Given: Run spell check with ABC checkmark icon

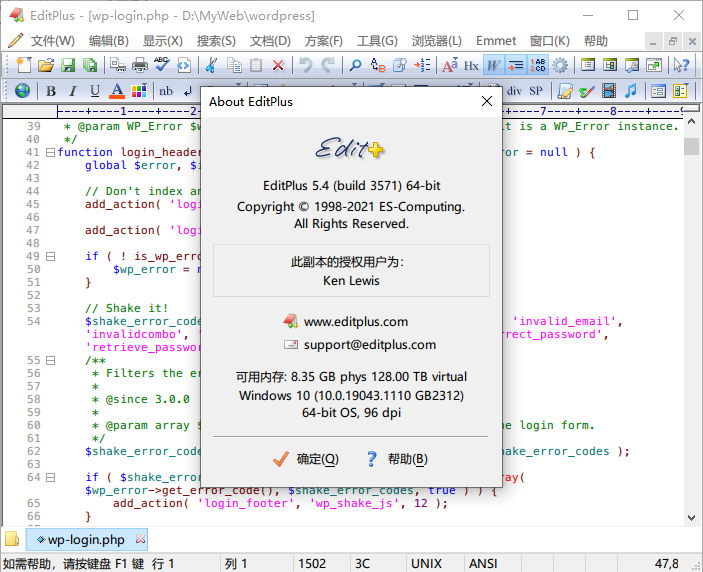Looking at the screenshot, I should click(161, 65).
